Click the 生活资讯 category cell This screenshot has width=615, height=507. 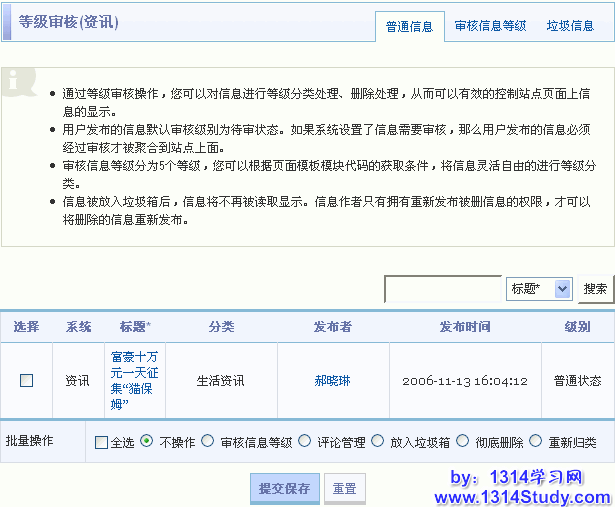(220, 381)
